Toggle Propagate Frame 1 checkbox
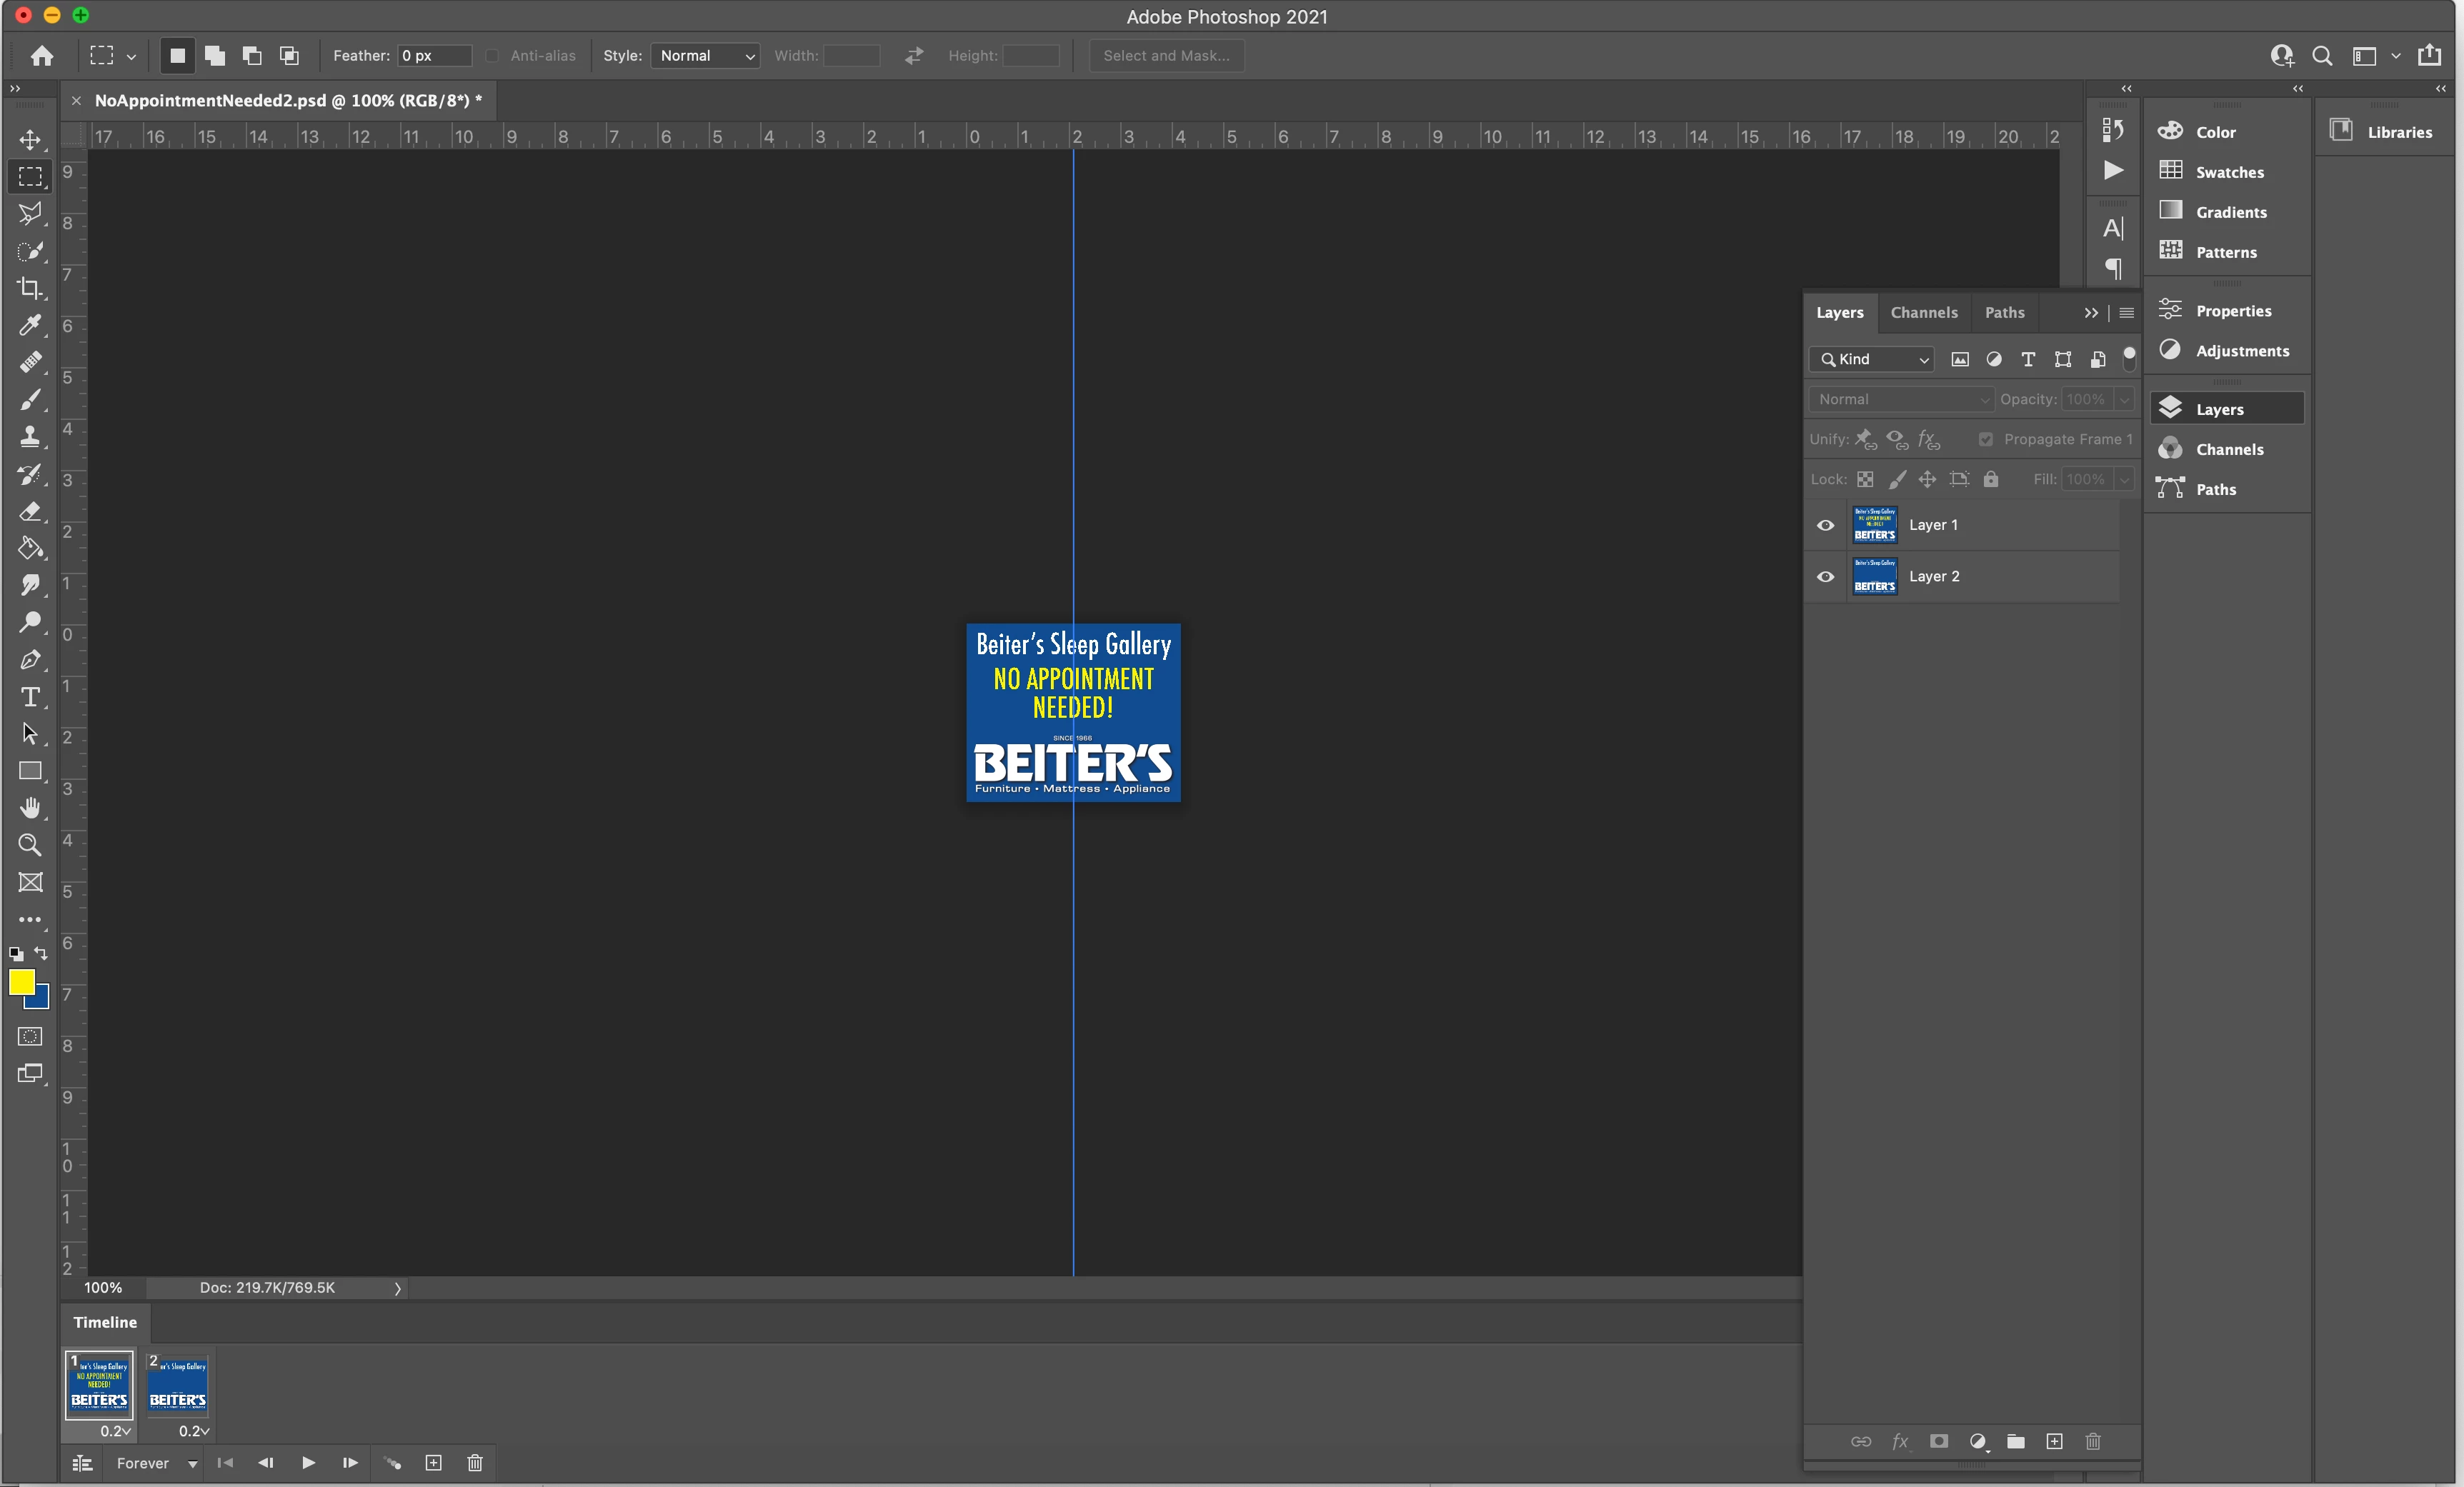Screen dimensions: 2464x1487 coord(1986,439)
